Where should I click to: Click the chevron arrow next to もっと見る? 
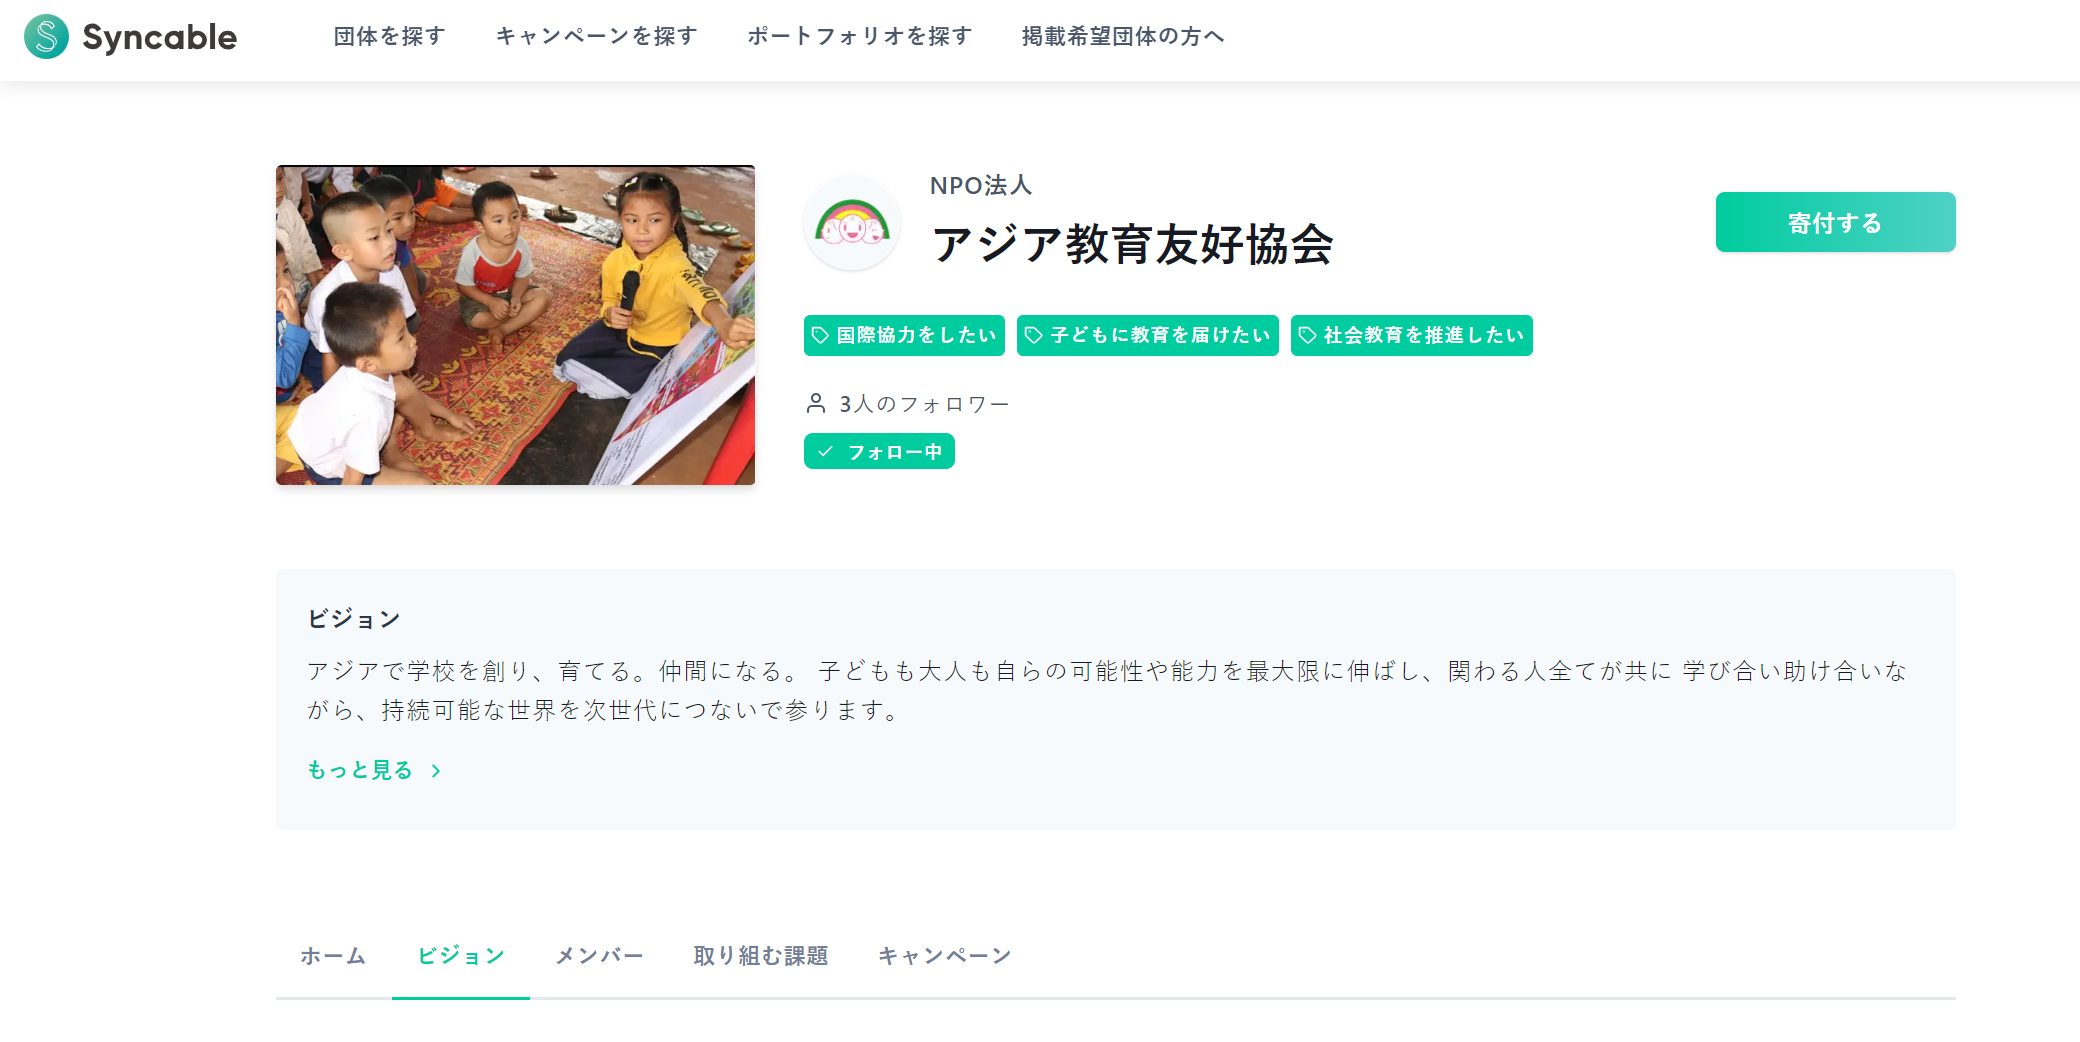pos(436,771)
